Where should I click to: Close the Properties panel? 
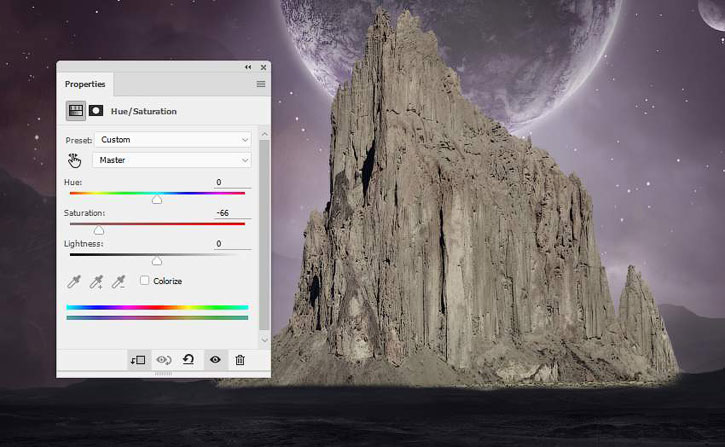pos(263,67)
